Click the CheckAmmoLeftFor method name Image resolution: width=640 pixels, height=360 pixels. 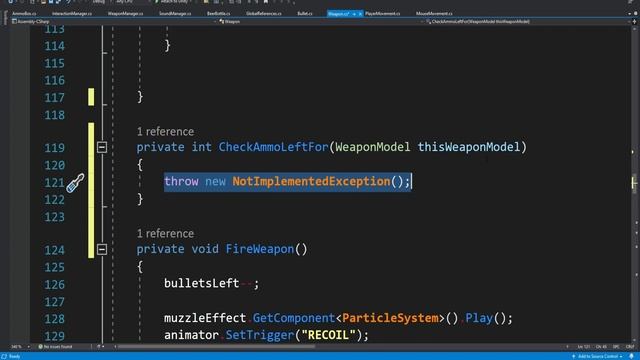tap(273, 147)
